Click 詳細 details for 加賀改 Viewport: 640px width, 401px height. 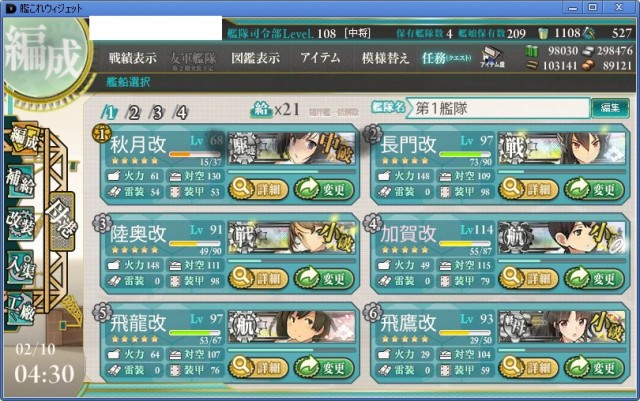coord(528,278)
